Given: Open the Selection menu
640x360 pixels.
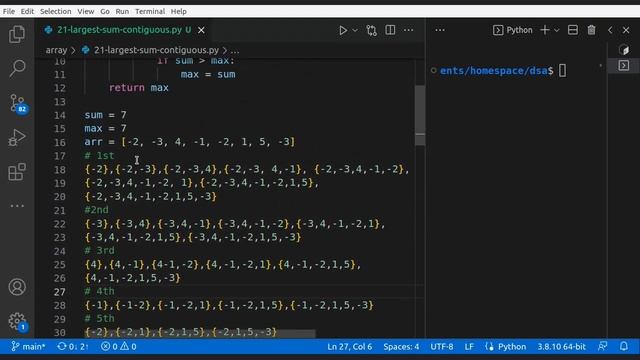Looking at the screenshot, I should [56, 11].
